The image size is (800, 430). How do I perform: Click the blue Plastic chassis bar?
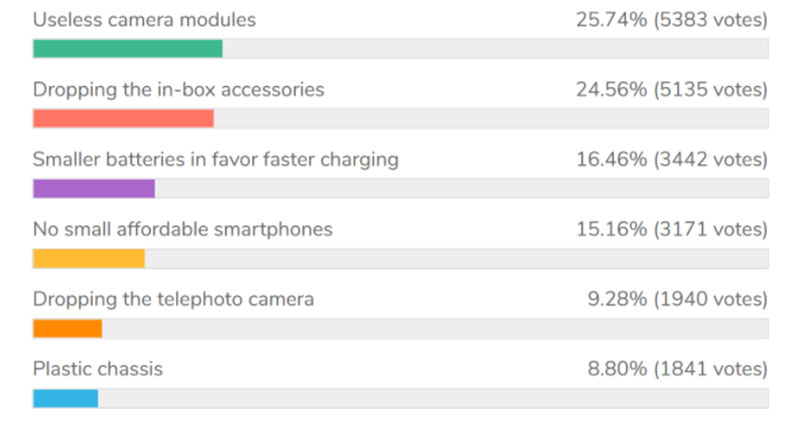[x=65, y=398]
